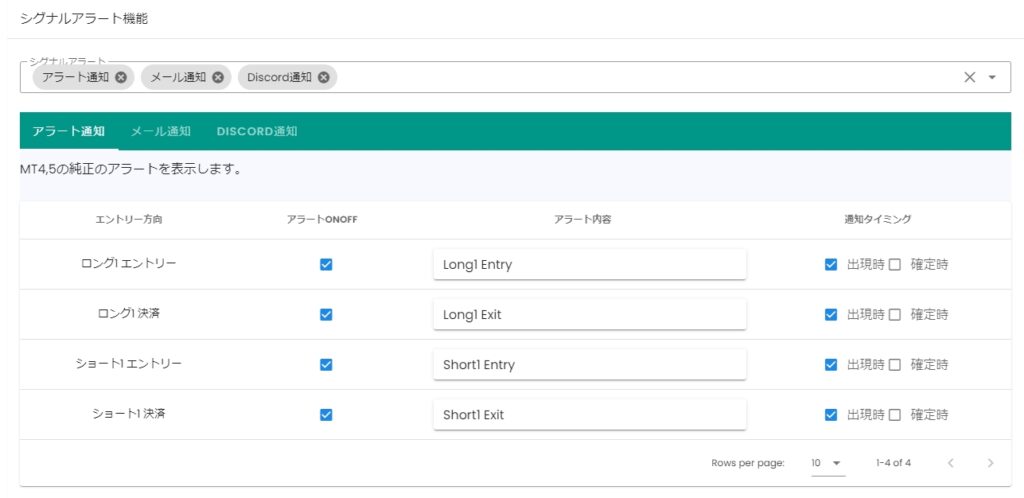
Task: Click the ショート1 エントリー row label
Action: [129, 364]
